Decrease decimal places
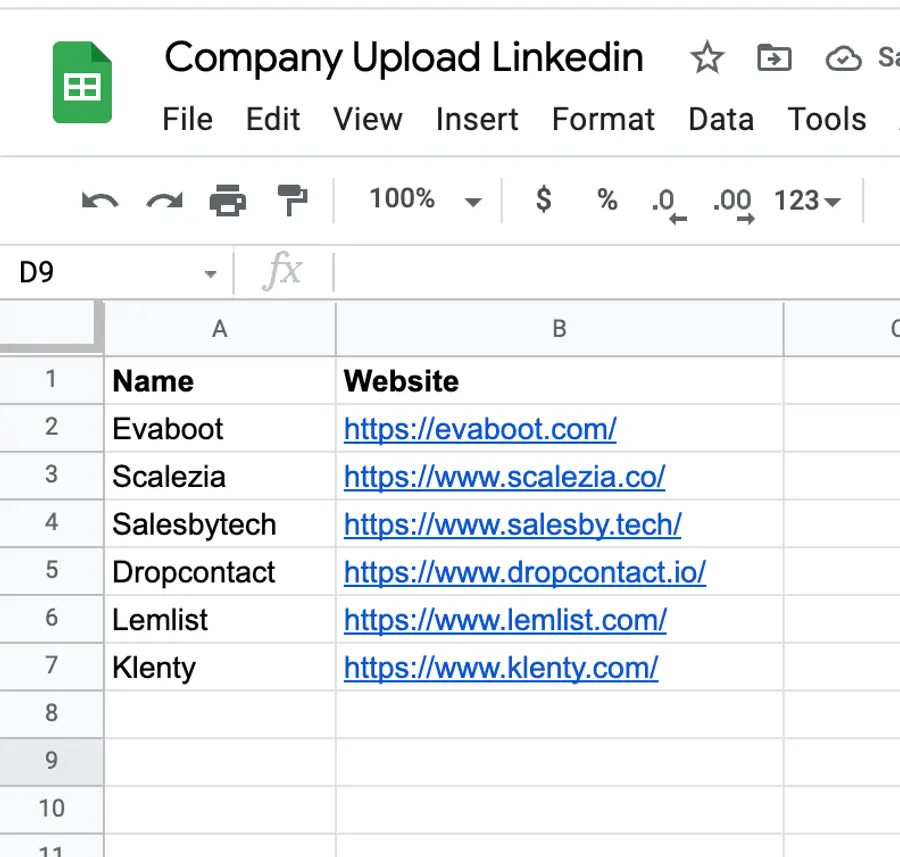900x857 pixels. (666, 200)
